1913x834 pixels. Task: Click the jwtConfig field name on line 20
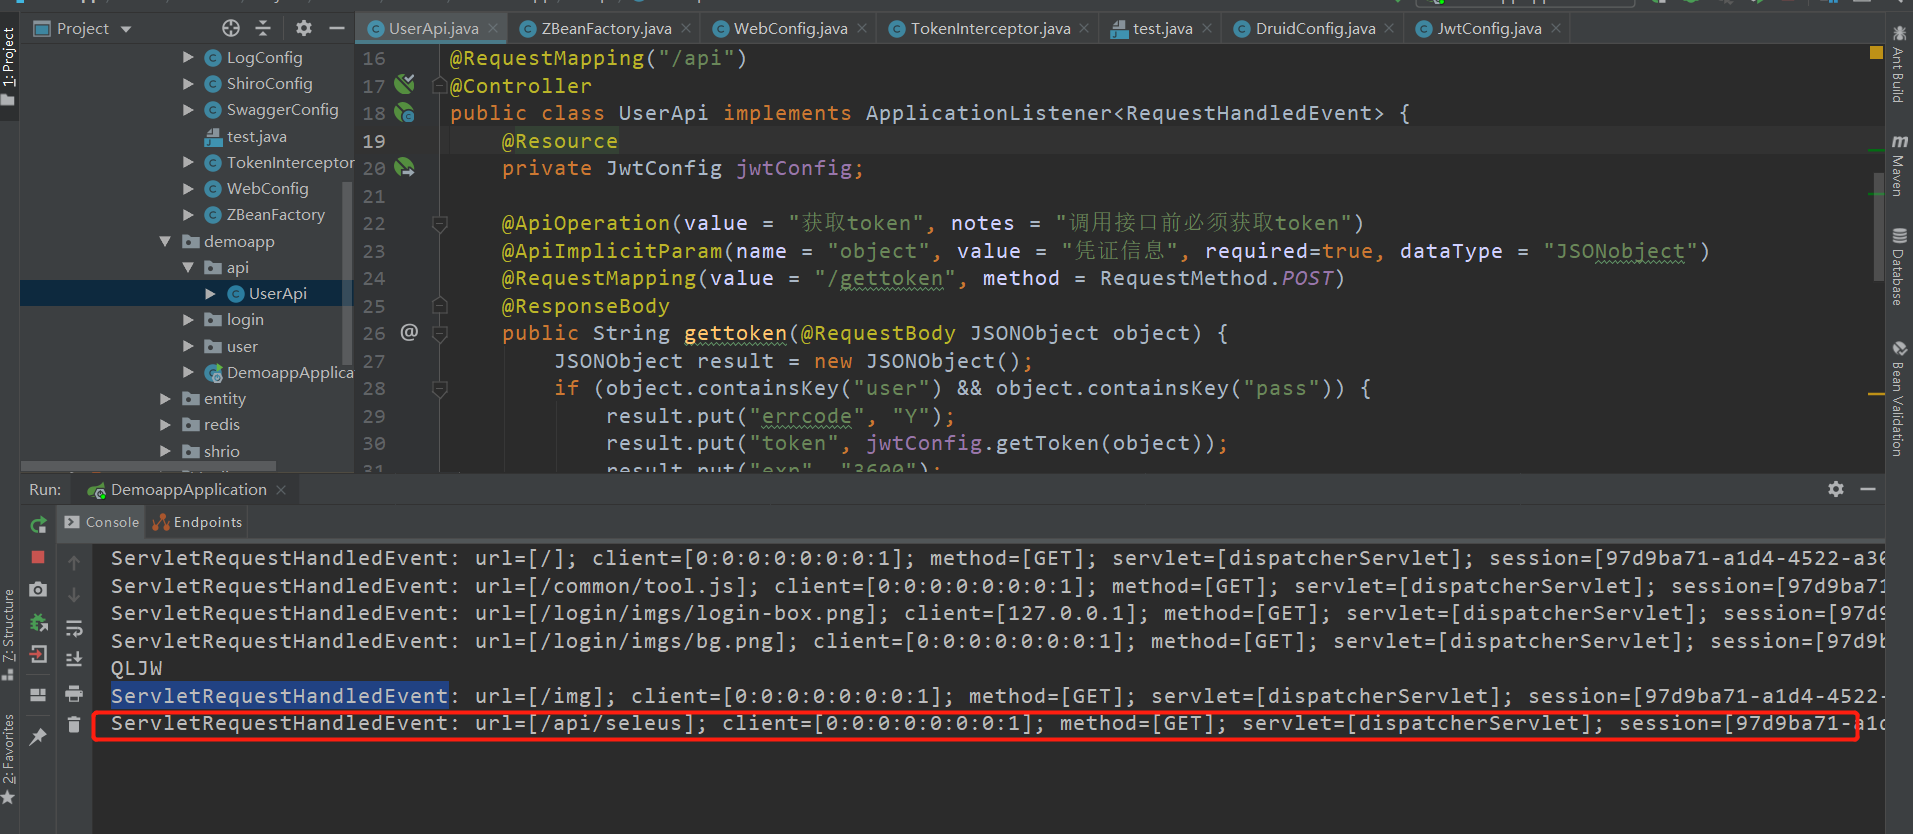click(x=794, y=168)
